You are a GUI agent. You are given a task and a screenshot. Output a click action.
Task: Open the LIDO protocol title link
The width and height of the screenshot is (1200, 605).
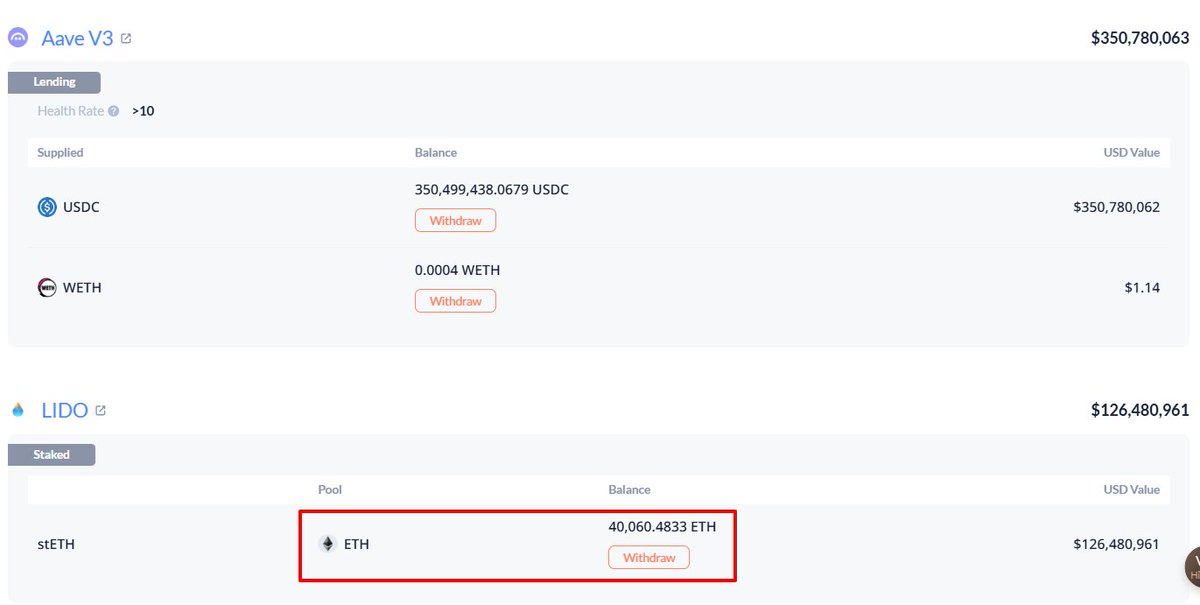pos(65,410)
